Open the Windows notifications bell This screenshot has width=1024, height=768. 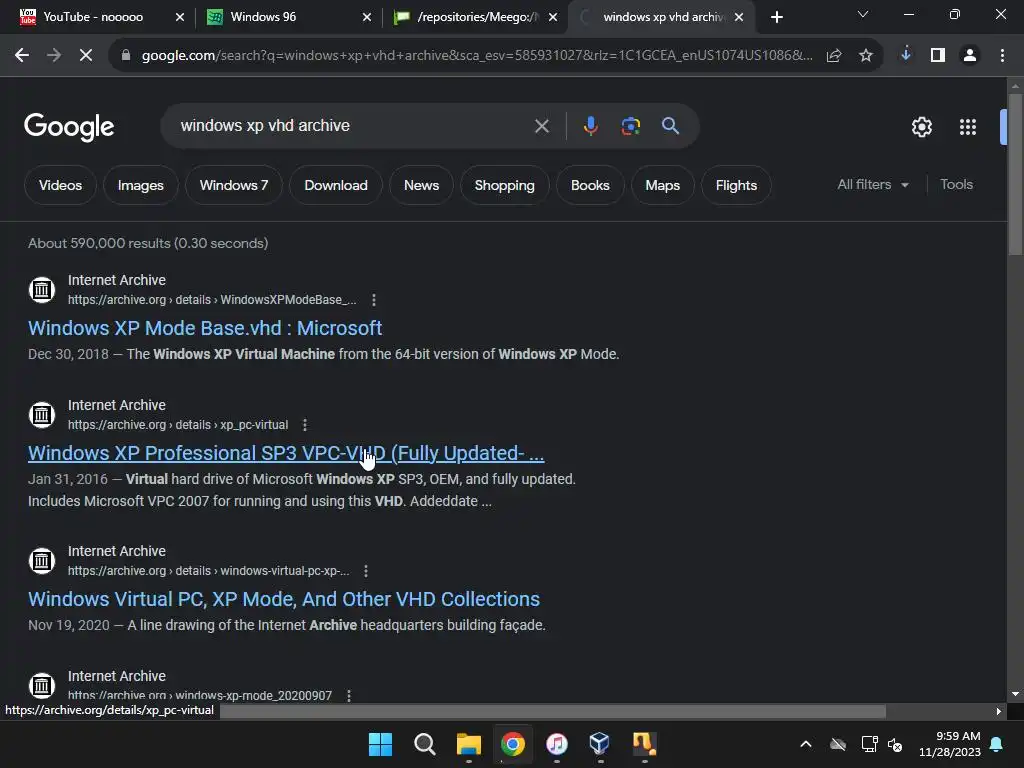[x=997, y=744]
